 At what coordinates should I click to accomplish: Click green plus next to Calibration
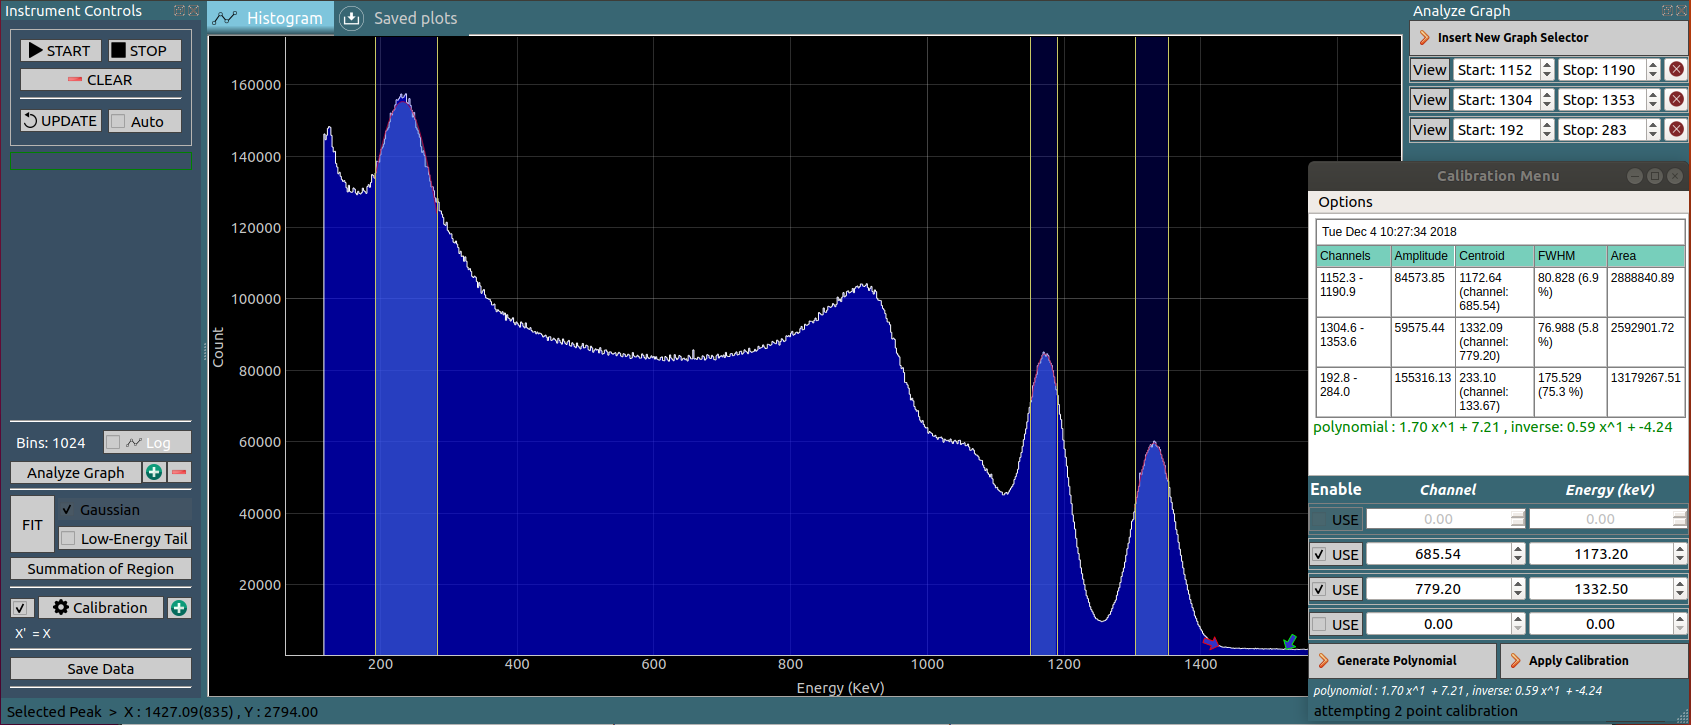(x=179, y=608)
